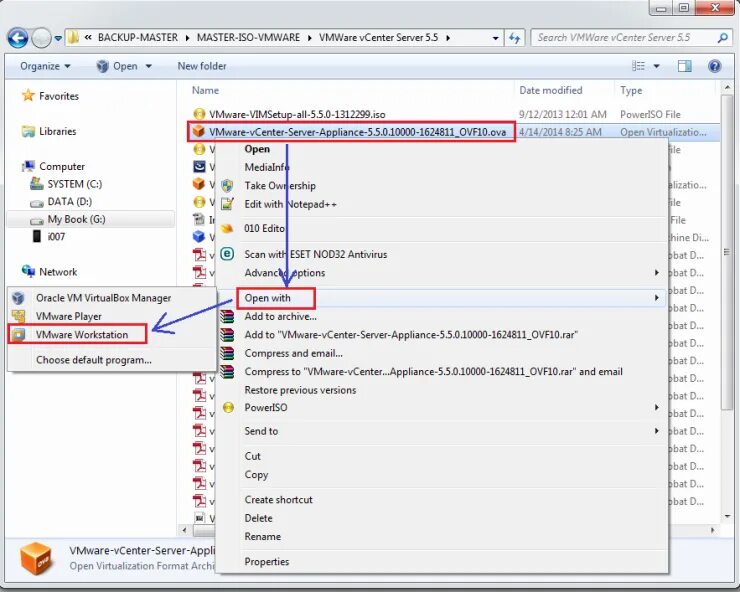Image resolution: width=740 pixels, height=592 pixels.
Task: Click the OVF thumbnail in details pane
Action: click(36, 559)
